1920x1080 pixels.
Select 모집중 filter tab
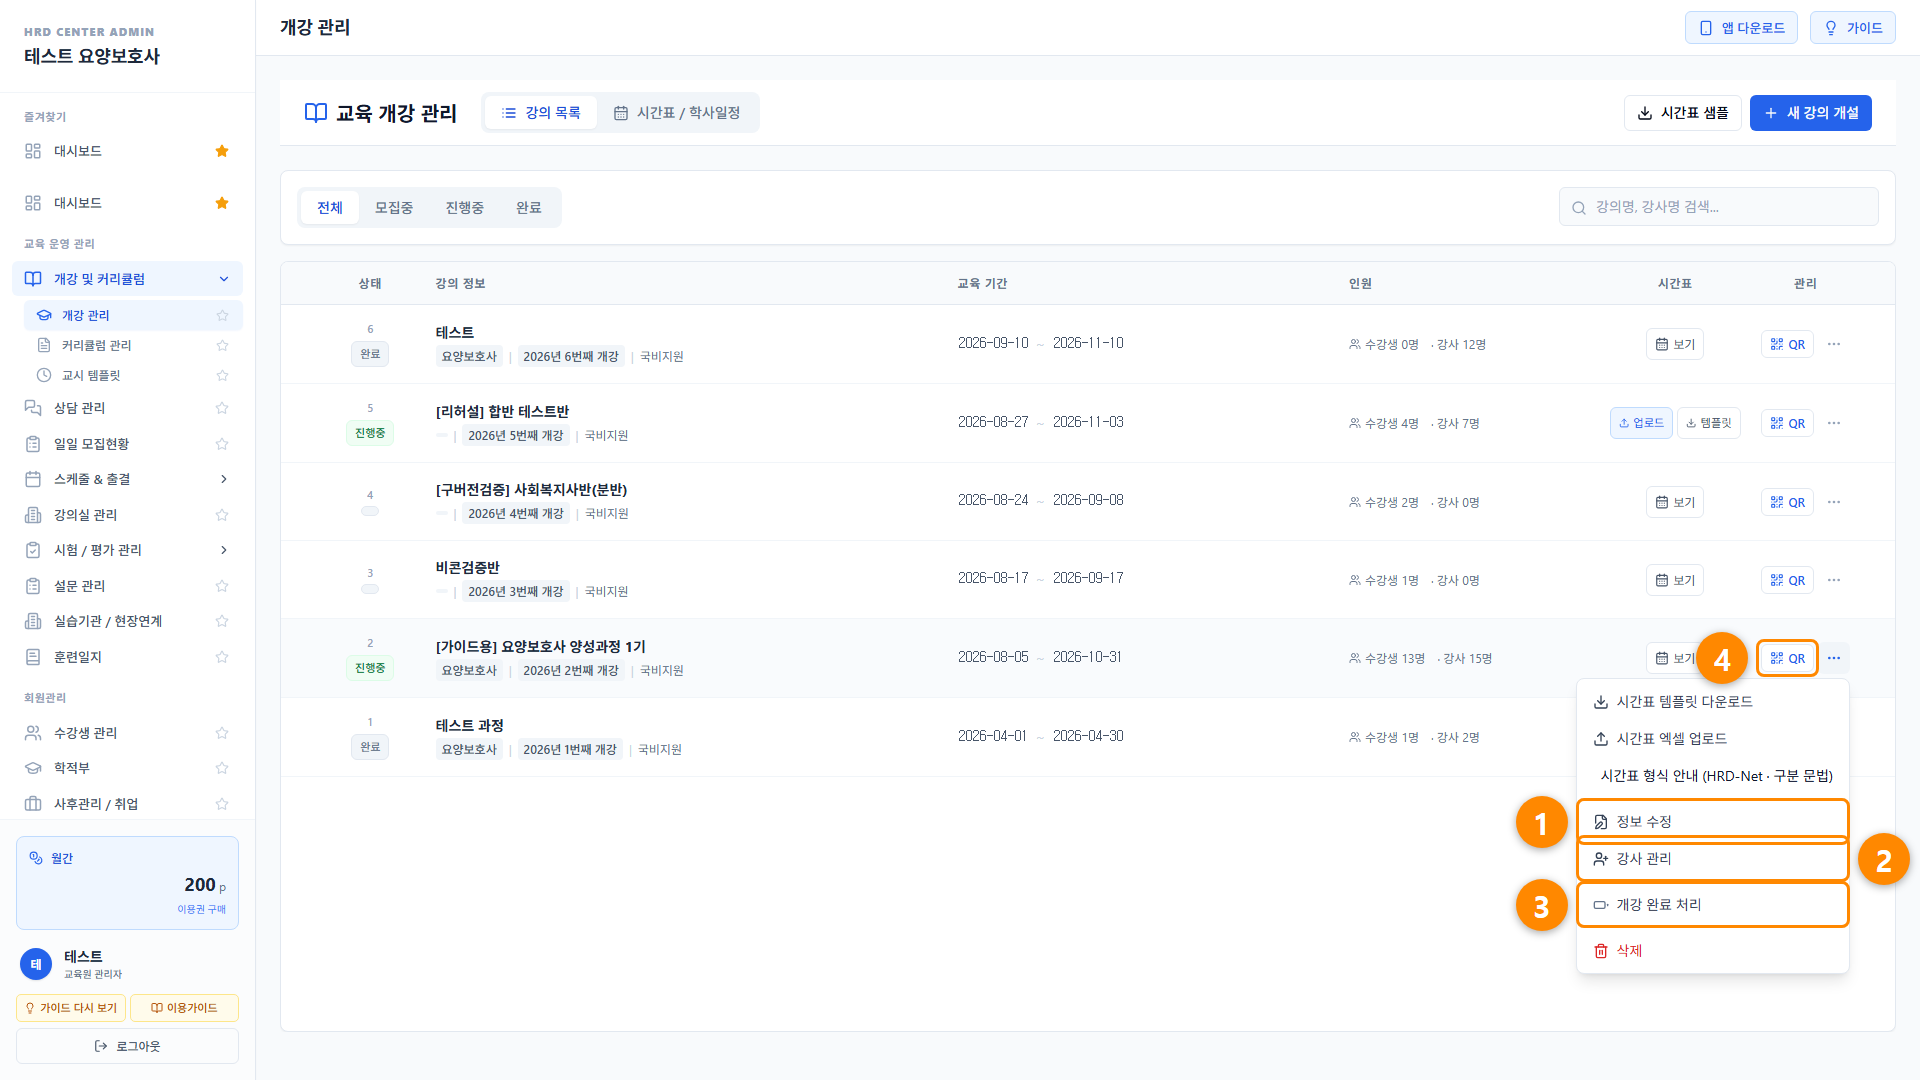coord(394,208)
